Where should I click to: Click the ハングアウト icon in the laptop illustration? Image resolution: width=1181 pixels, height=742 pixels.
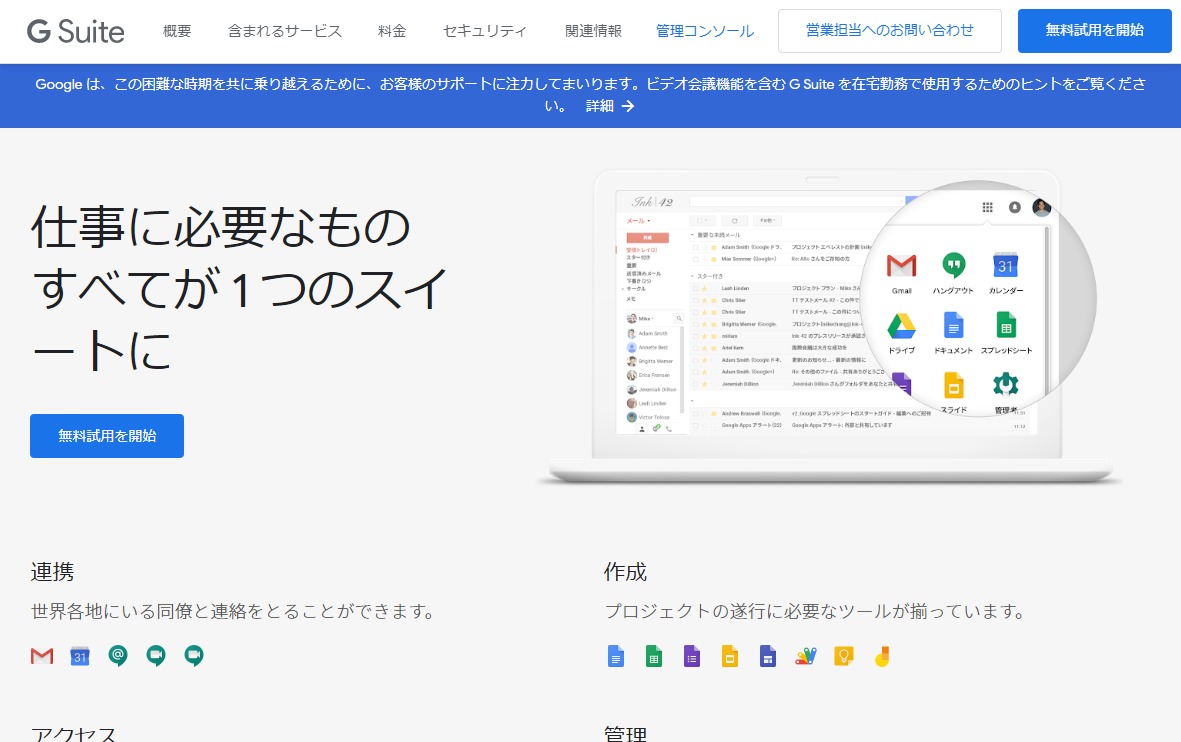[x=954, y=264]
